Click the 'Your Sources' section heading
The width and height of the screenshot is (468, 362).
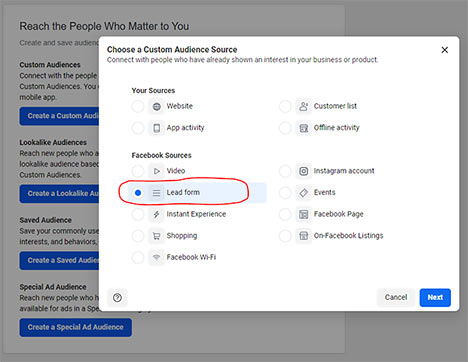(x=153, y=91)
